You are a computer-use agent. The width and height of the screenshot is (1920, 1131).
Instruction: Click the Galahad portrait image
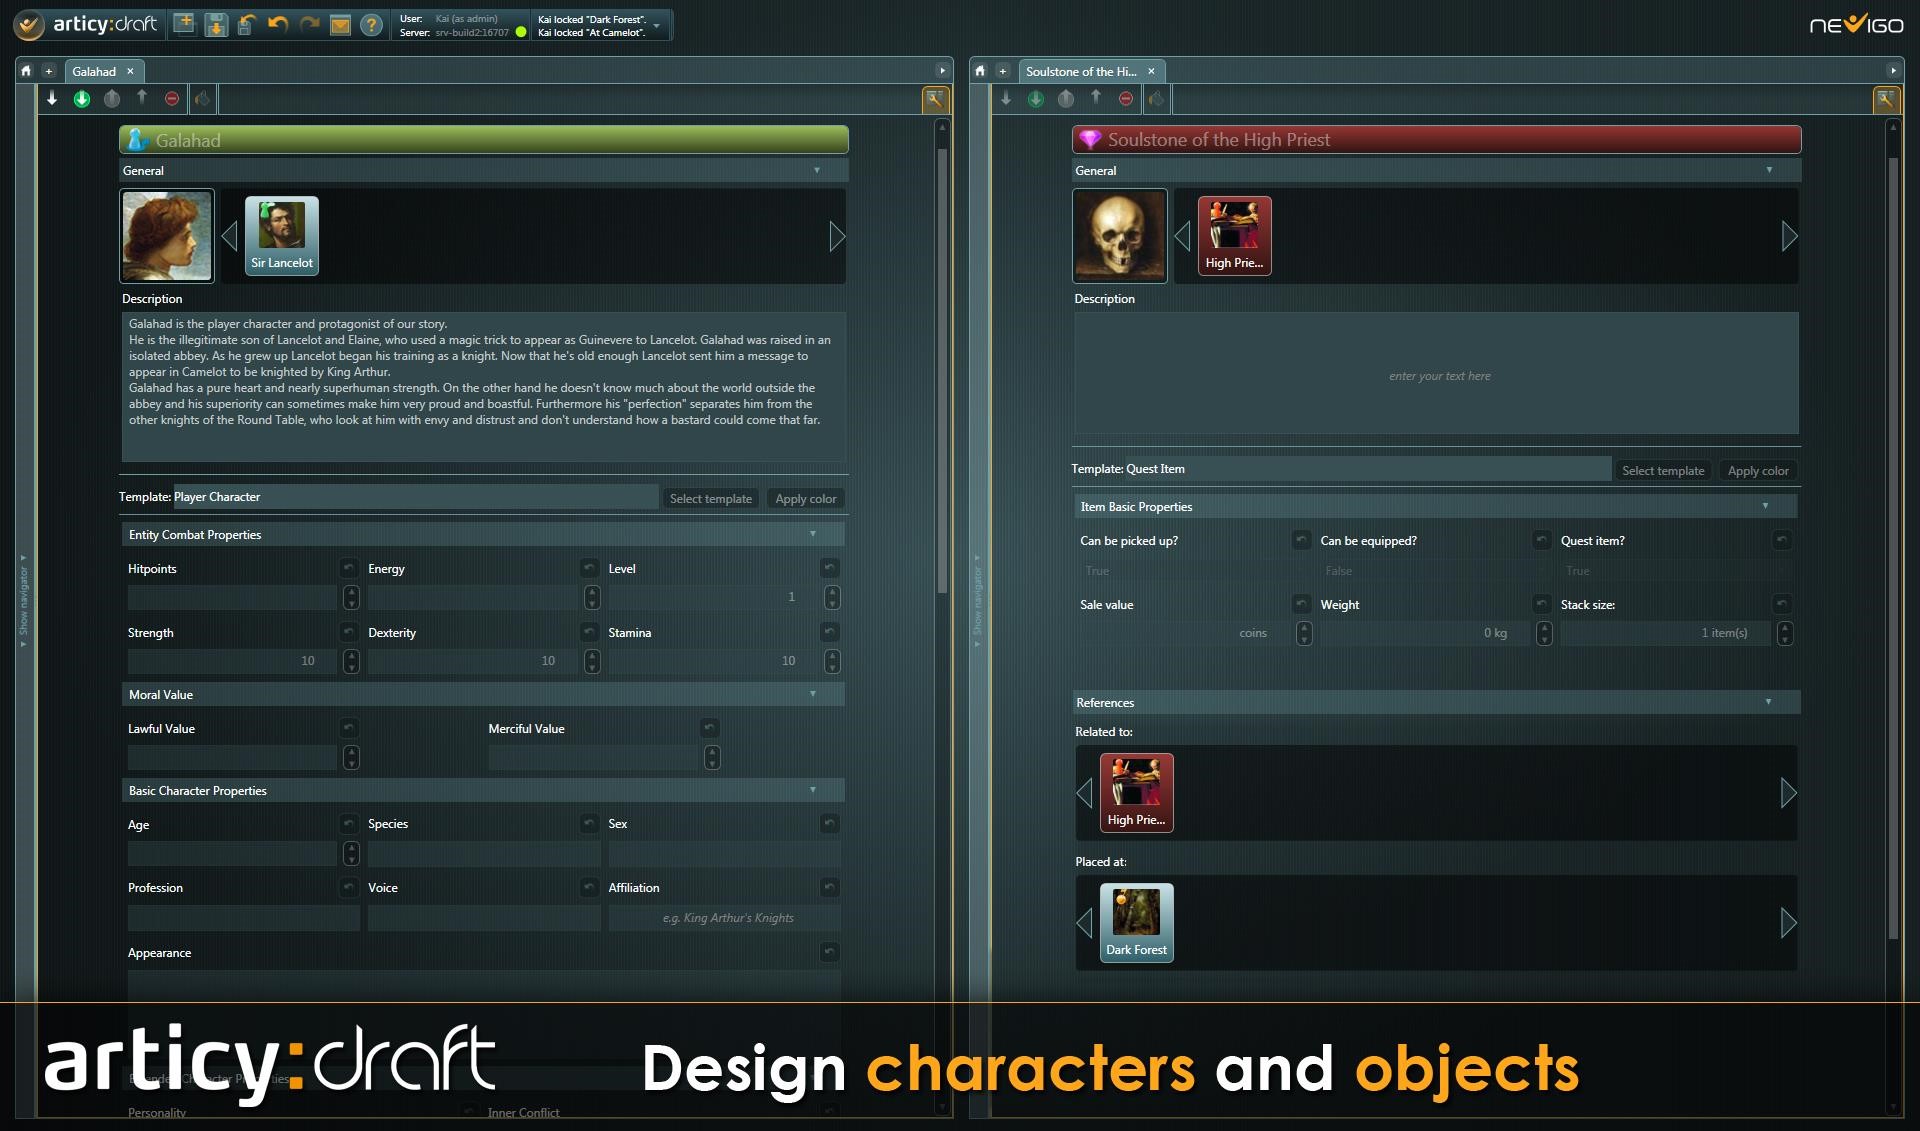(167, 235)
